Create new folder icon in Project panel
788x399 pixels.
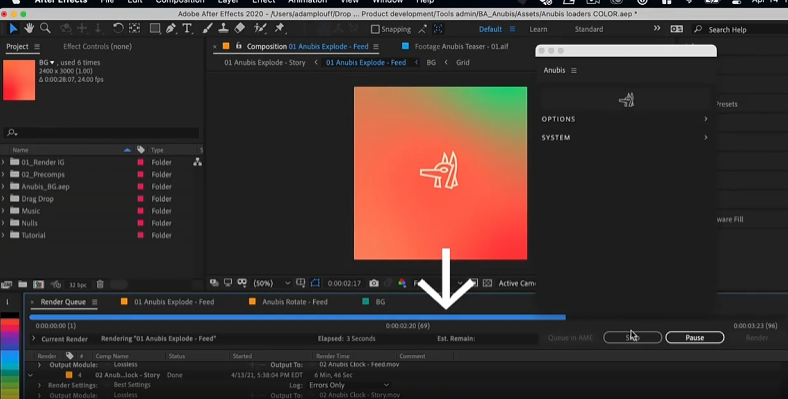(x=23, y=284)
